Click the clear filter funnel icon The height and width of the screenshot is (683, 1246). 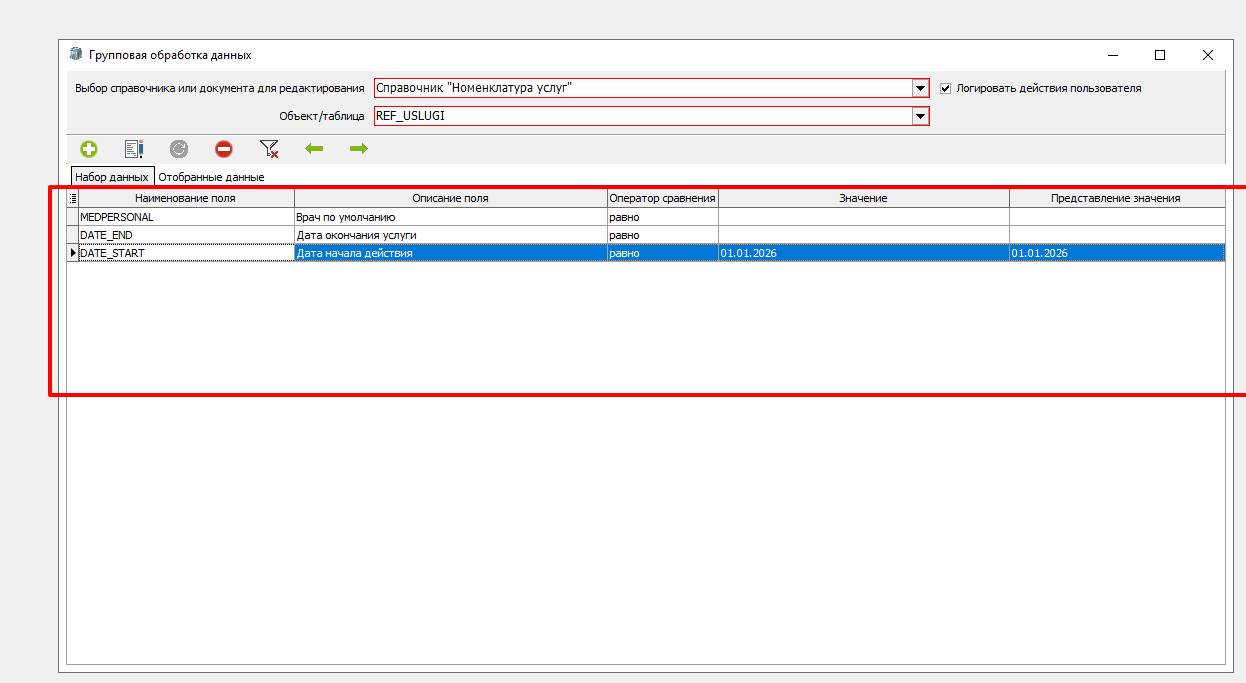[x=269, y=149]
